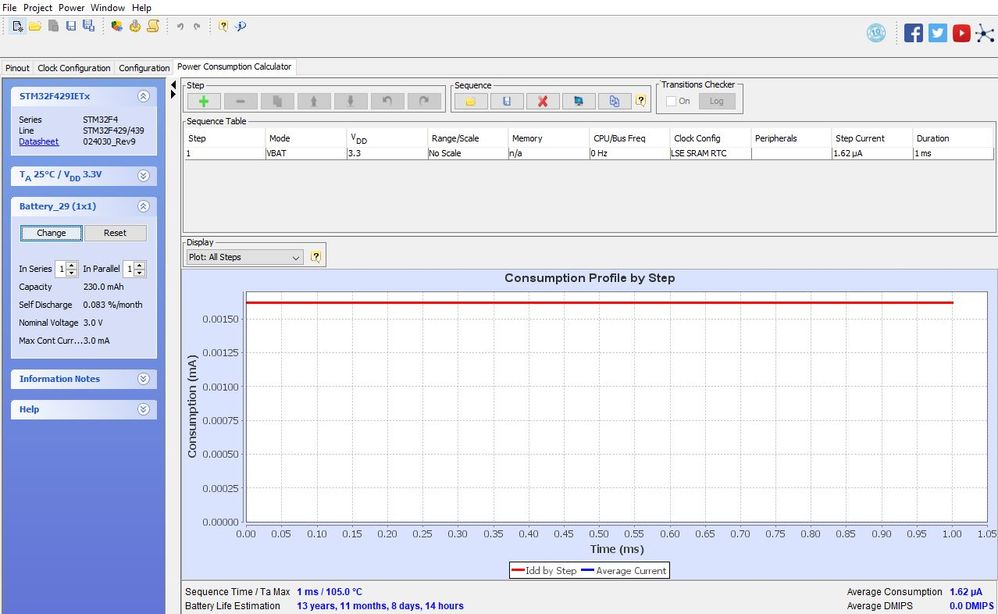The height and width of the screenshot is (614, 998).
Task: Click the Idd by Step legend entry
Action: point(544,571)
